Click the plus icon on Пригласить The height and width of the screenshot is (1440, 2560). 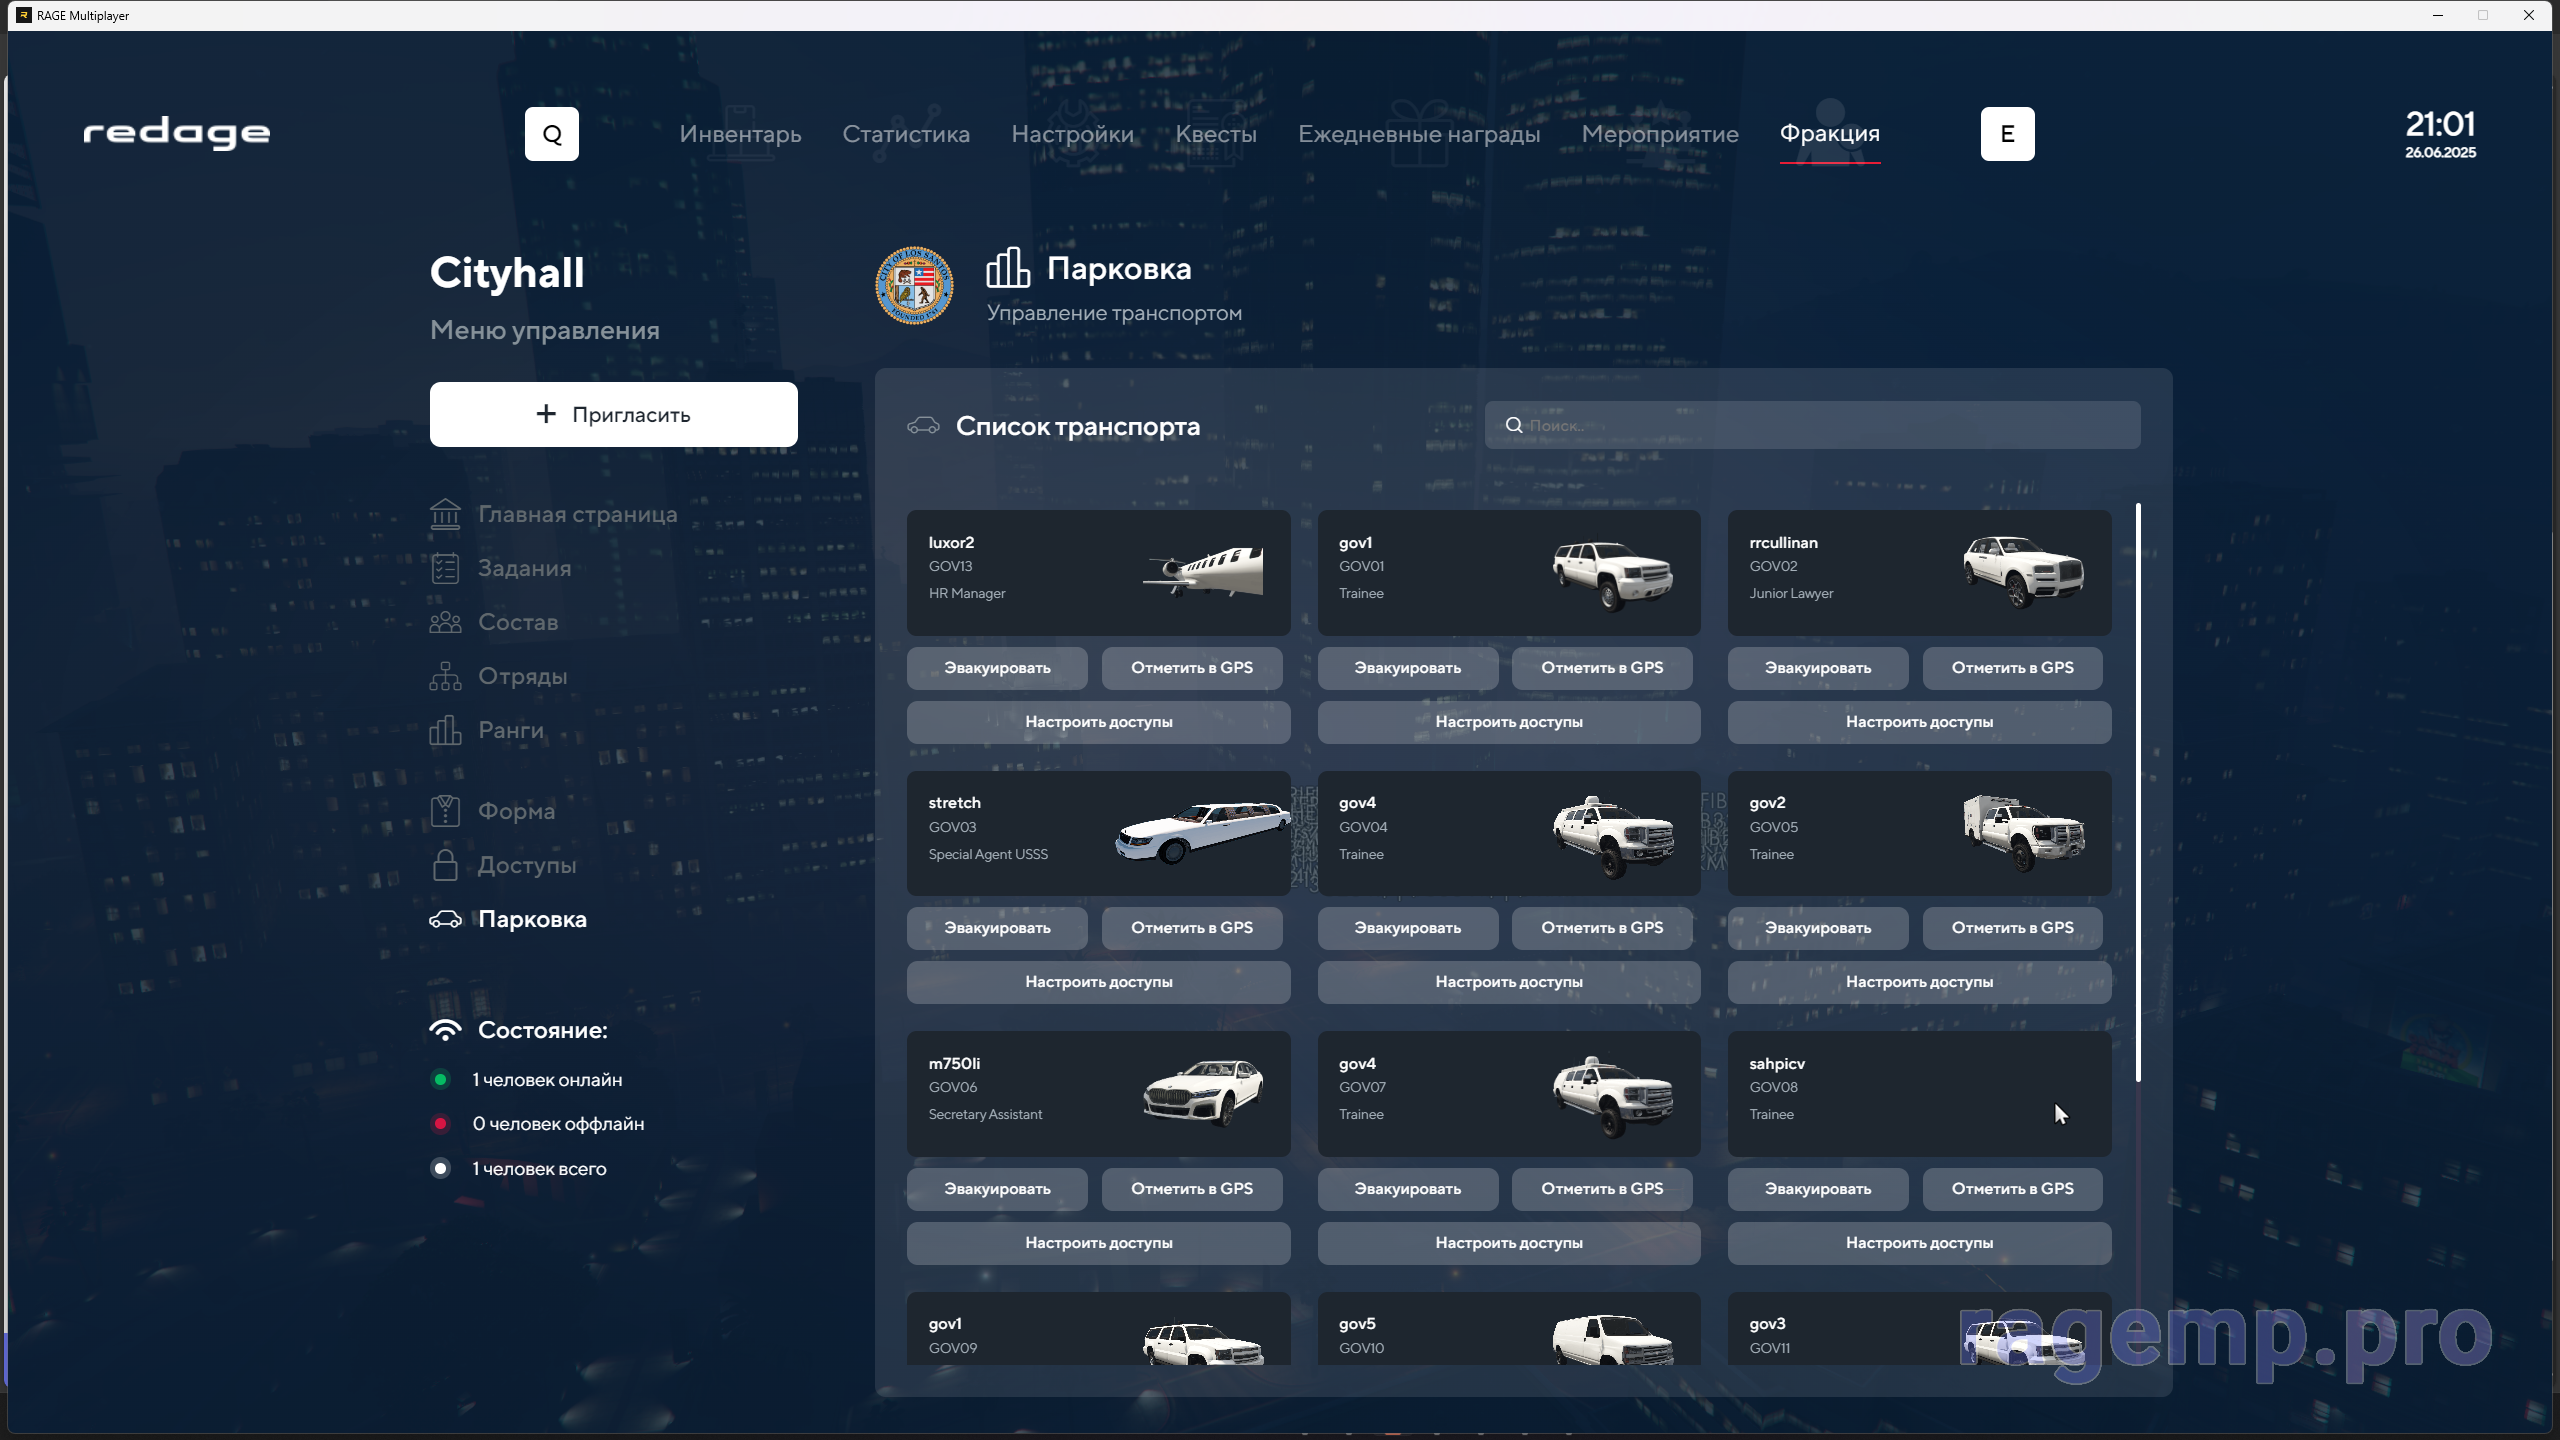[546, 414]
